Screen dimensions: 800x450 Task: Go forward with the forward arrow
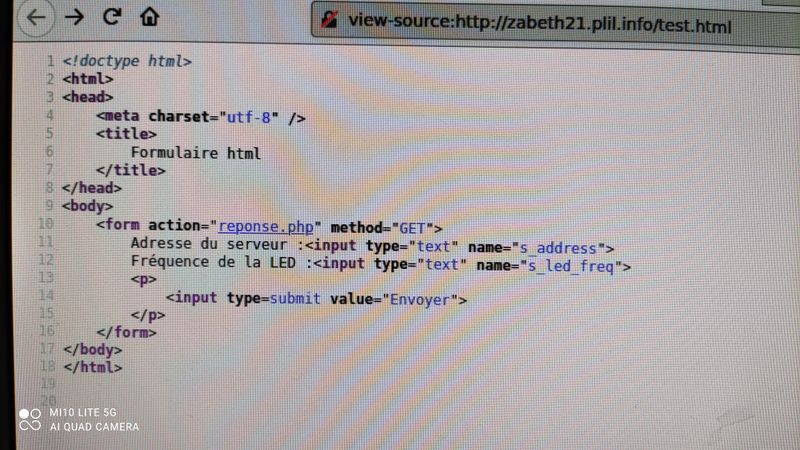pos(74,17)
